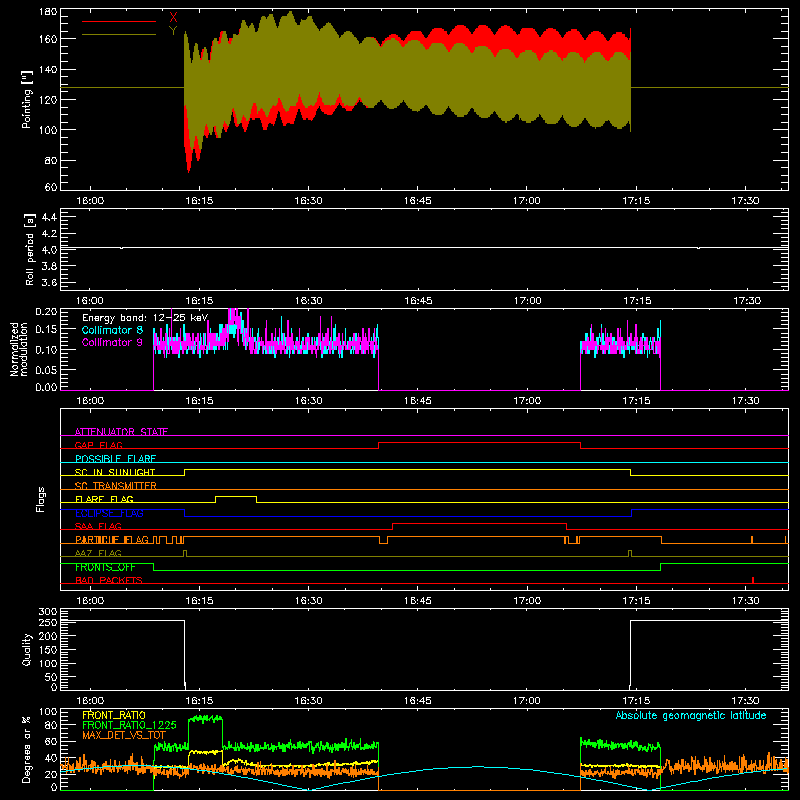
Task: Click the "Roll period" axis title
Action: tap(30, 249)
